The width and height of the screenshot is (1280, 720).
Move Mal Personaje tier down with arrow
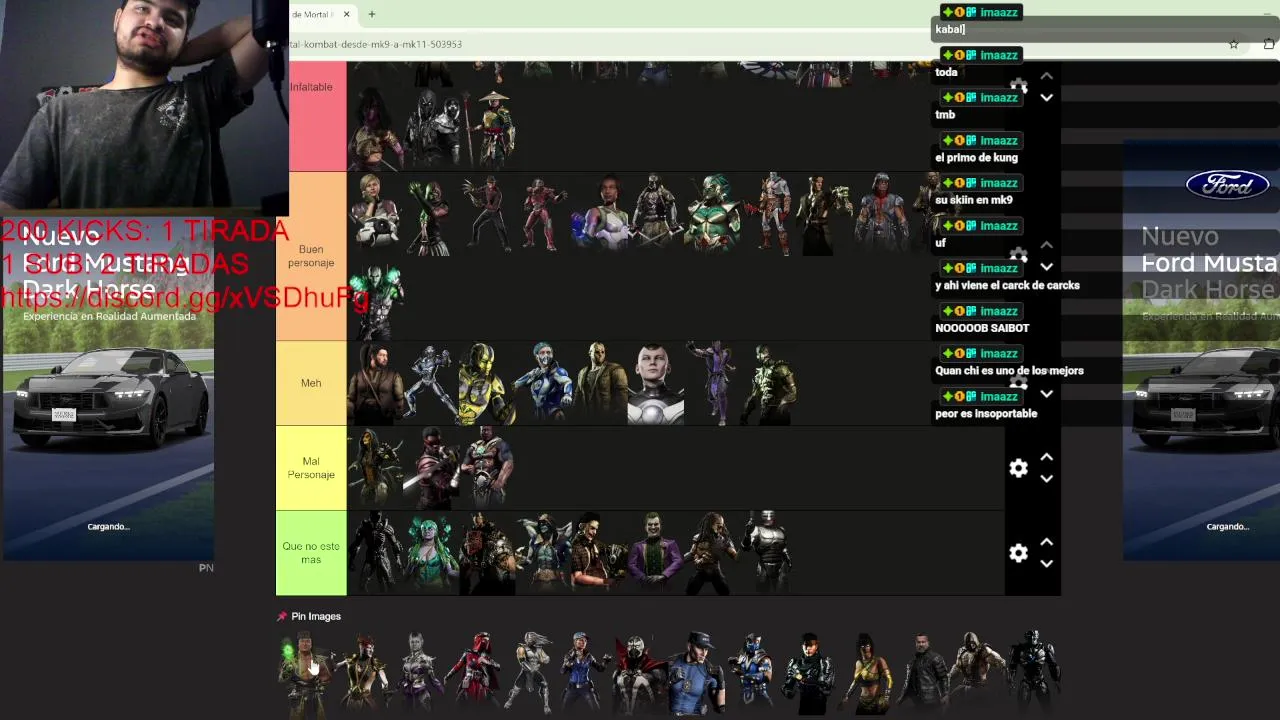pos(1046,479)
